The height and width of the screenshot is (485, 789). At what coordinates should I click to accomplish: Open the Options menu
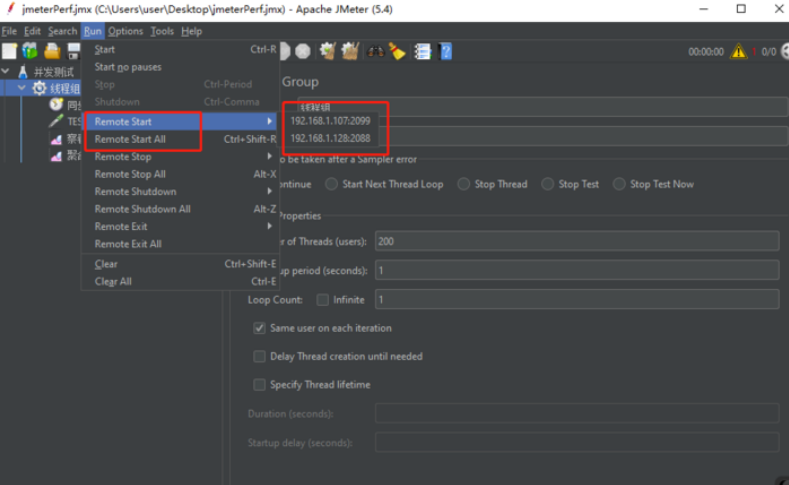[125, 31]
